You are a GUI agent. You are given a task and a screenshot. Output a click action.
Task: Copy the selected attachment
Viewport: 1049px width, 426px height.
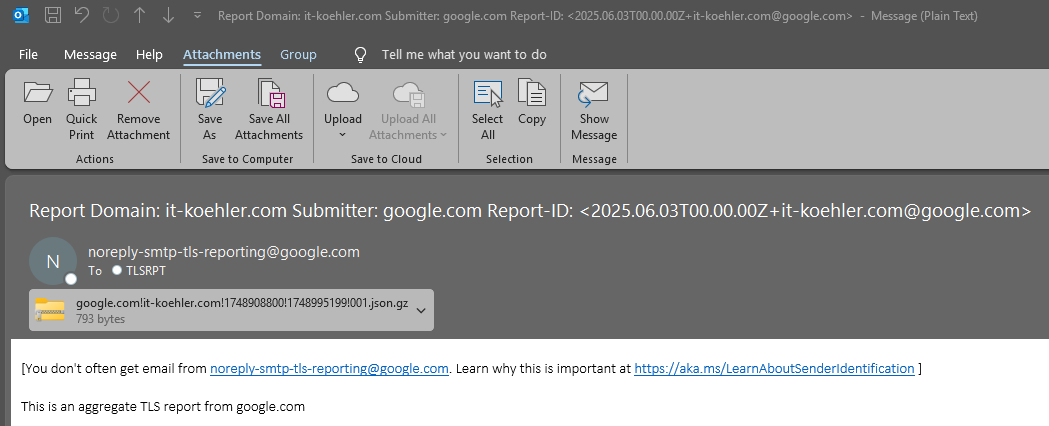click(x=532, y=102)
